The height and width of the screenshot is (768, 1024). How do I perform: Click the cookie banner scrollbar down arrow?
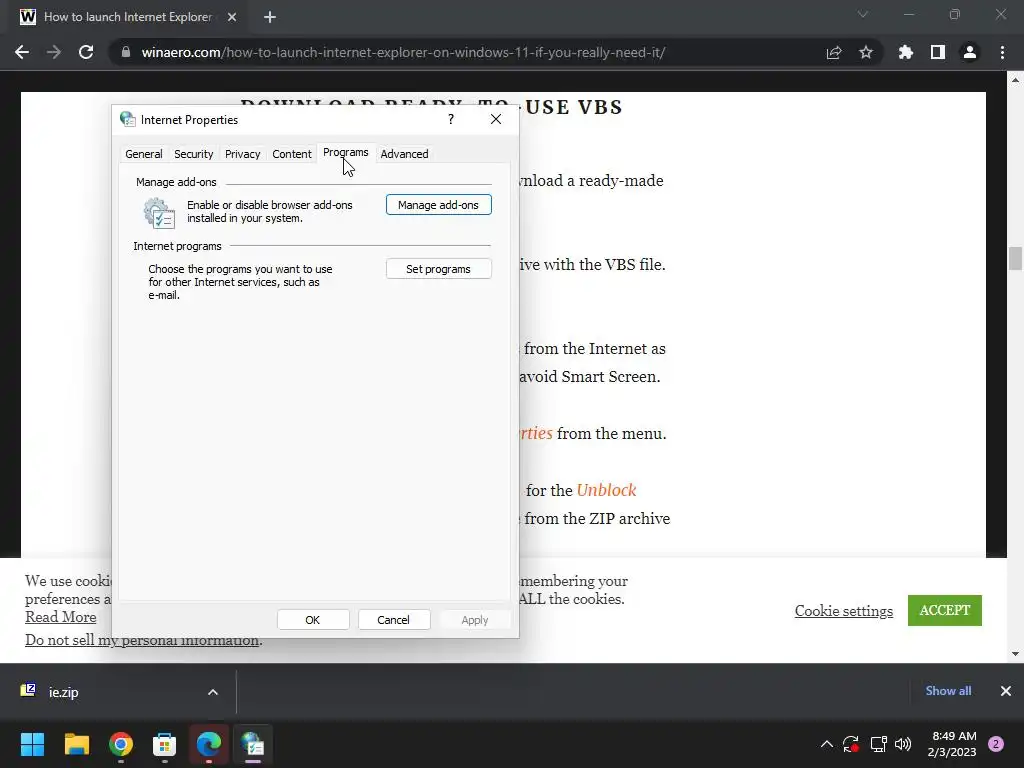click(x=1015, y=654)
